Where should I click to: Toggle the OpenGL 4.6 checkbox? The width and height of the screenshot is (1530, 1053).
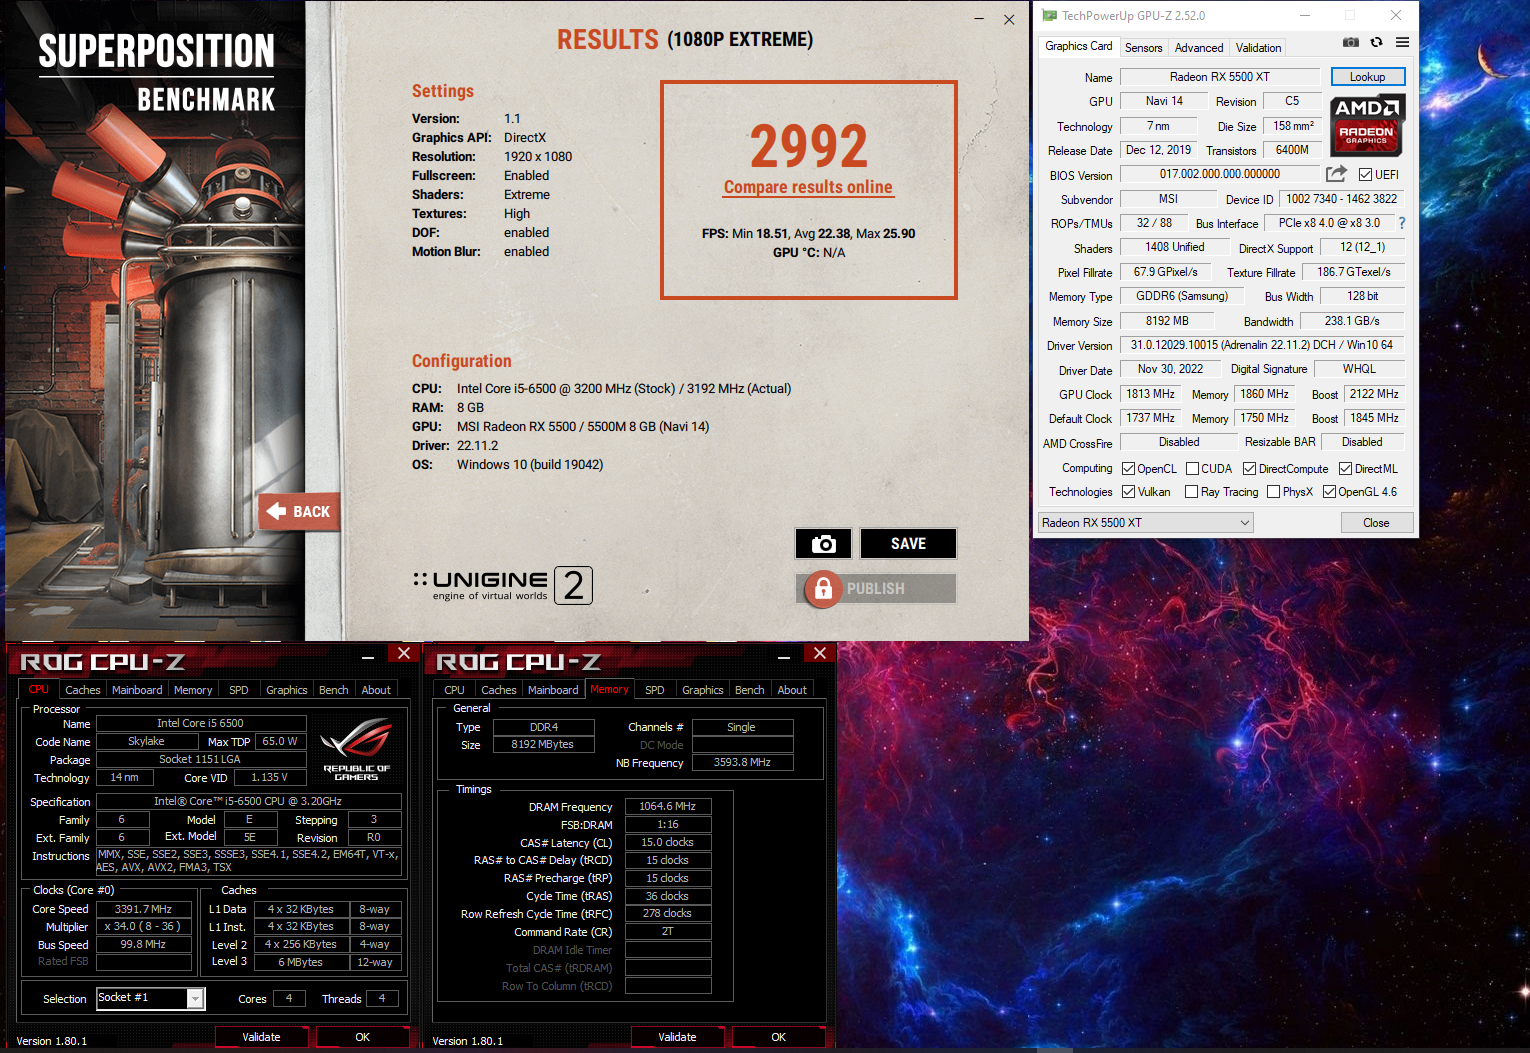[1329, 492]
